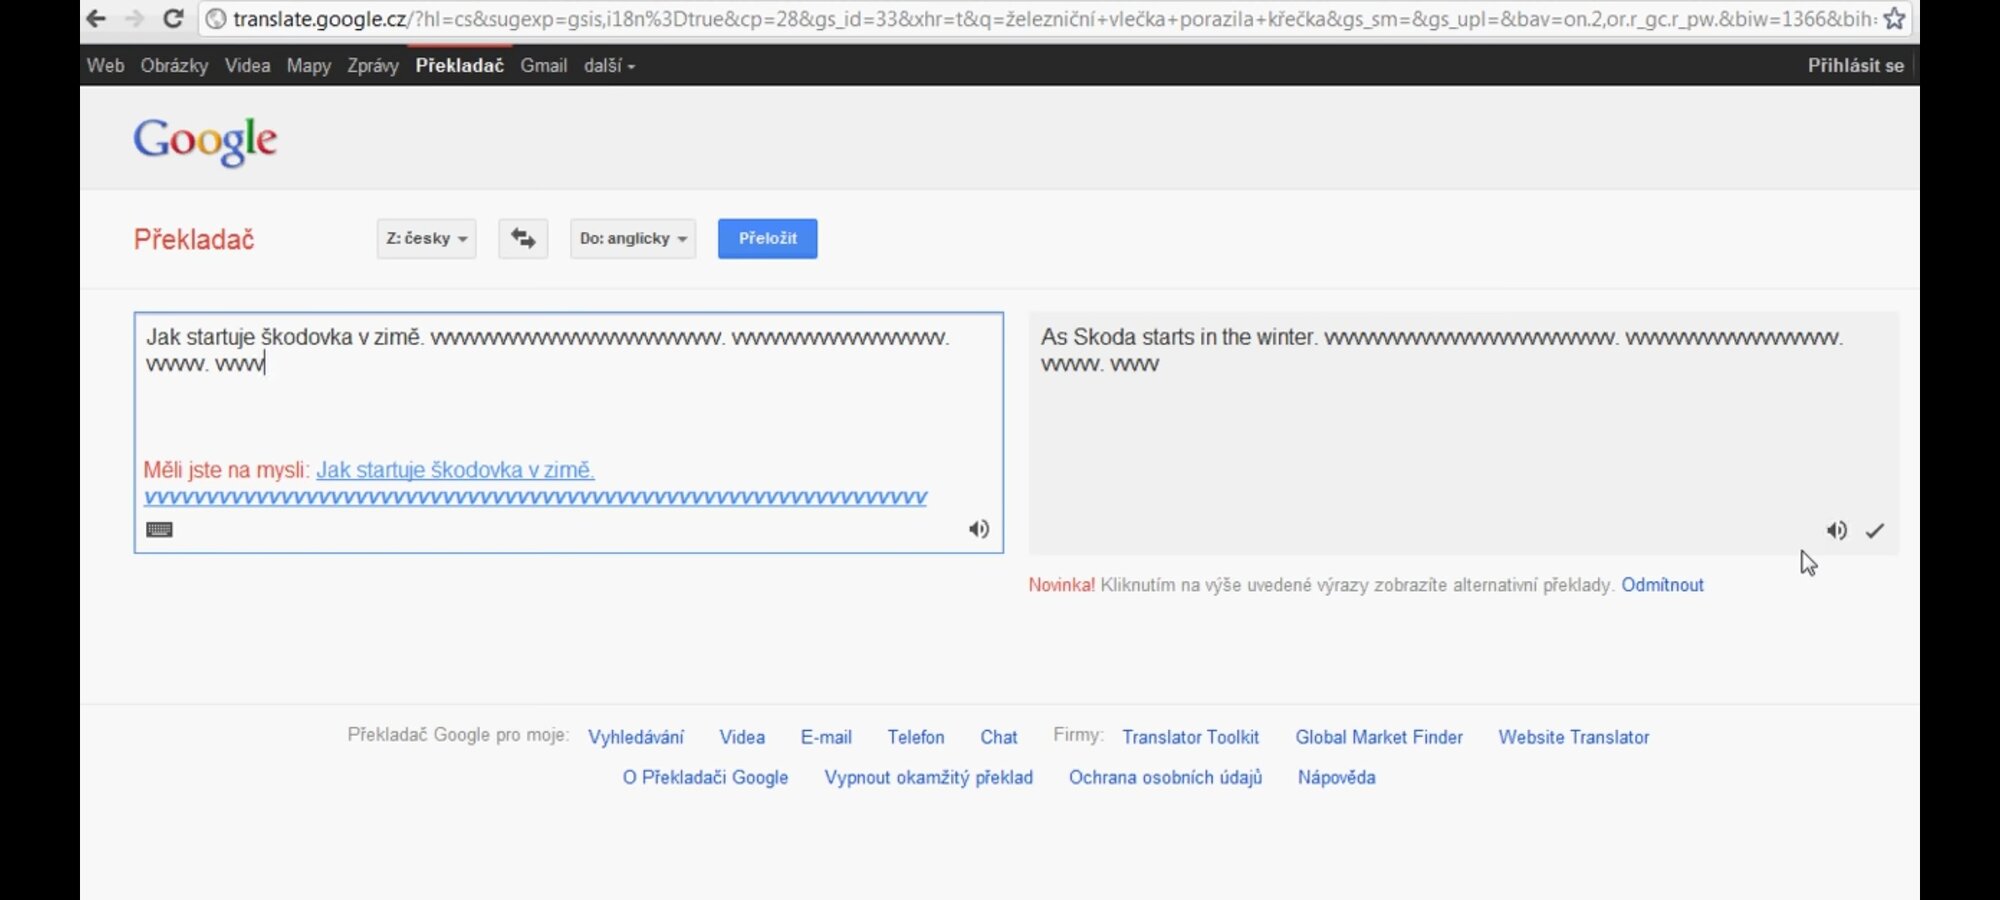Click Přihlásit se to sign in

point(1855,66)
